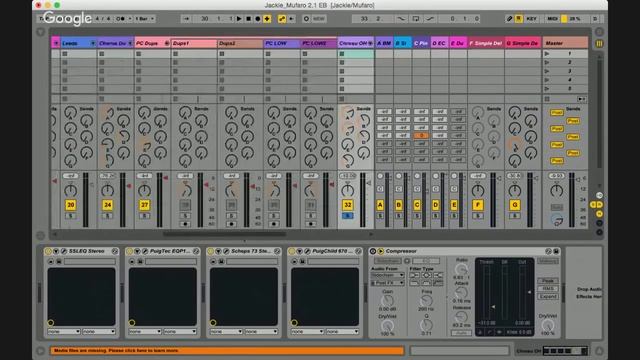This screenshot has width=640, height=360.
Task: Open the MIDI map mode
Action: (552, 19)
